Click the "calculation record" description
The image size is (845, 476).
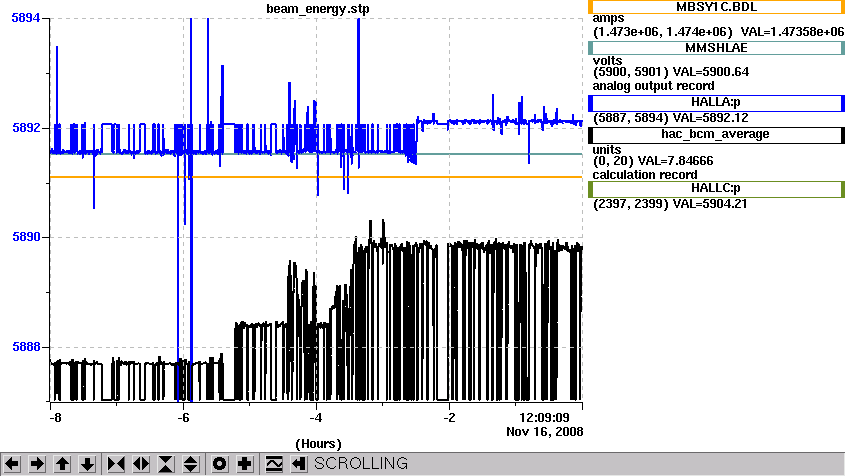[645, 175]
